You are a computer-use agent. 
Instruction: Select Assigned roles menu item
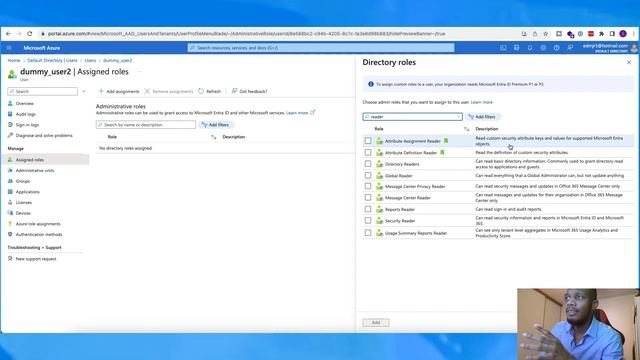pyautogui.click(x=46, y=160)
